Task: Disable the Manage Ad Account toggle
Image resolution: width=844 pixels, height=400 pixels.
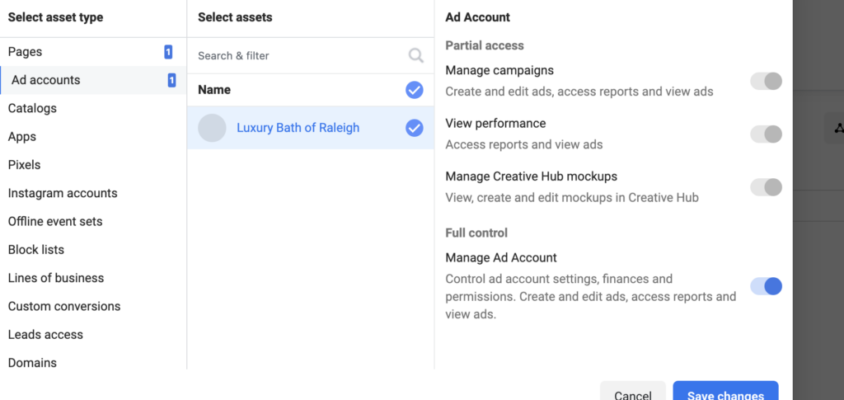Action: 766,286
